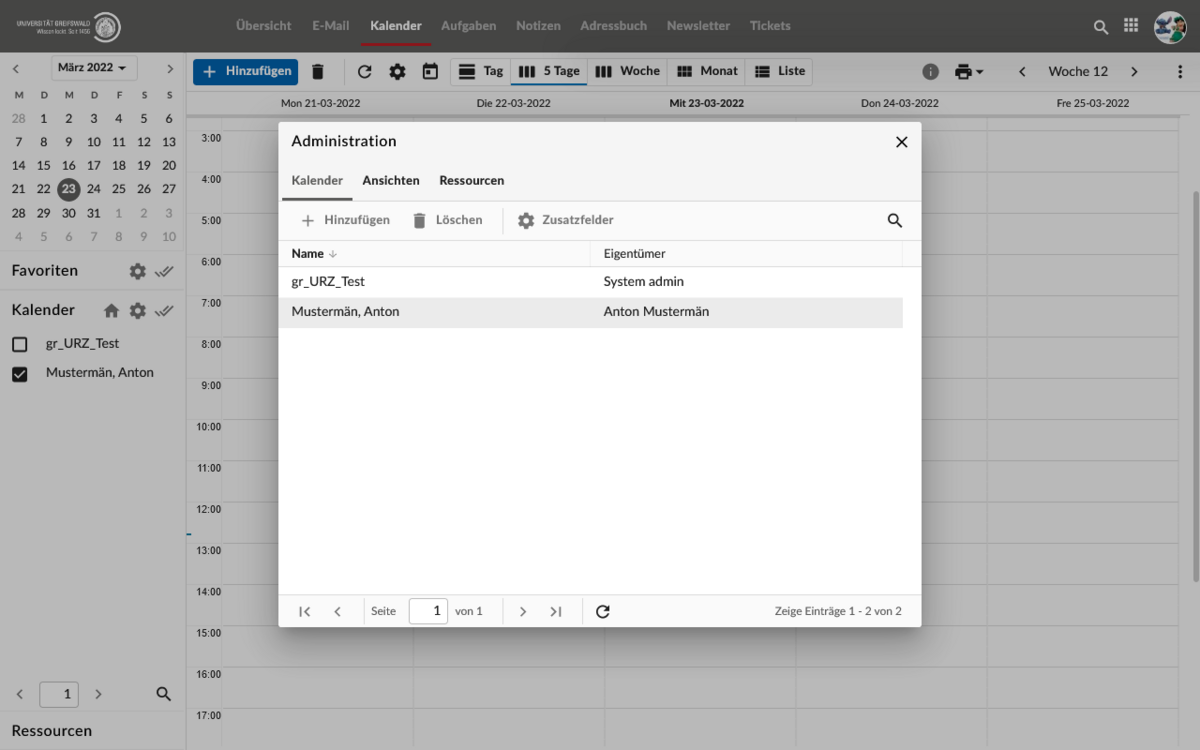
Task: Click the search icon in Administration dialog
Action: 895,221
